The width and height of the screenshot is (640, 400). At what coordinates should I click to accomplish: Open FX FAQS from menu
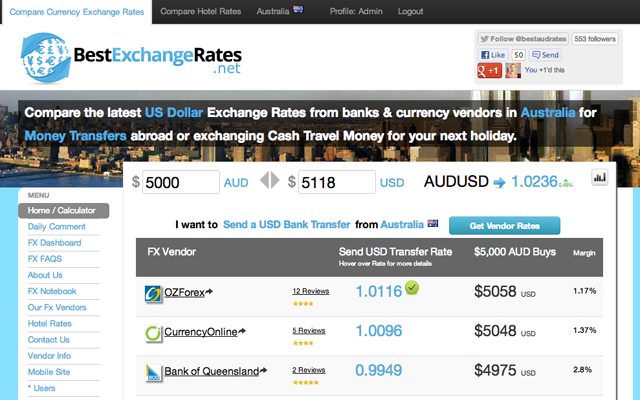45,259
